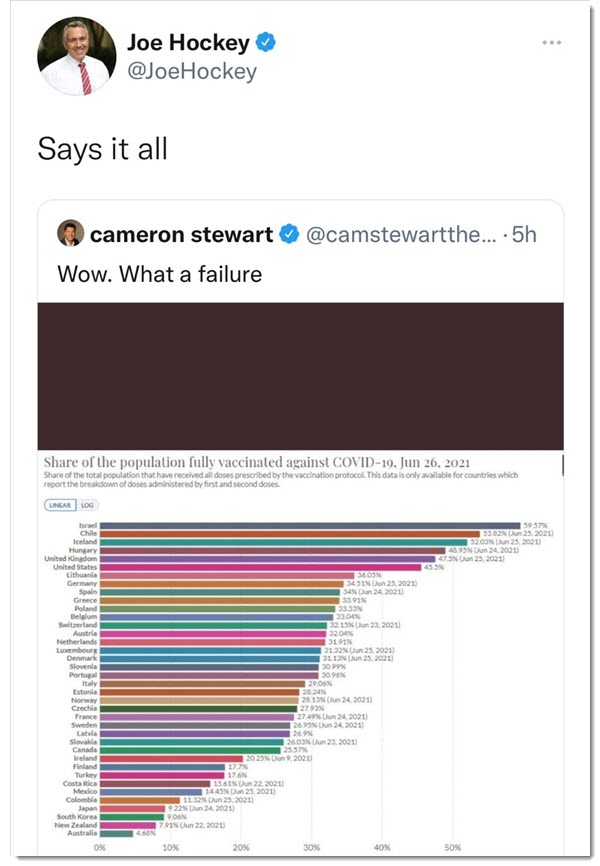The width and height of the screenshot is (600, 866).
Task: Open the @JoeHockey handle link
Action: tap(192, 71)
